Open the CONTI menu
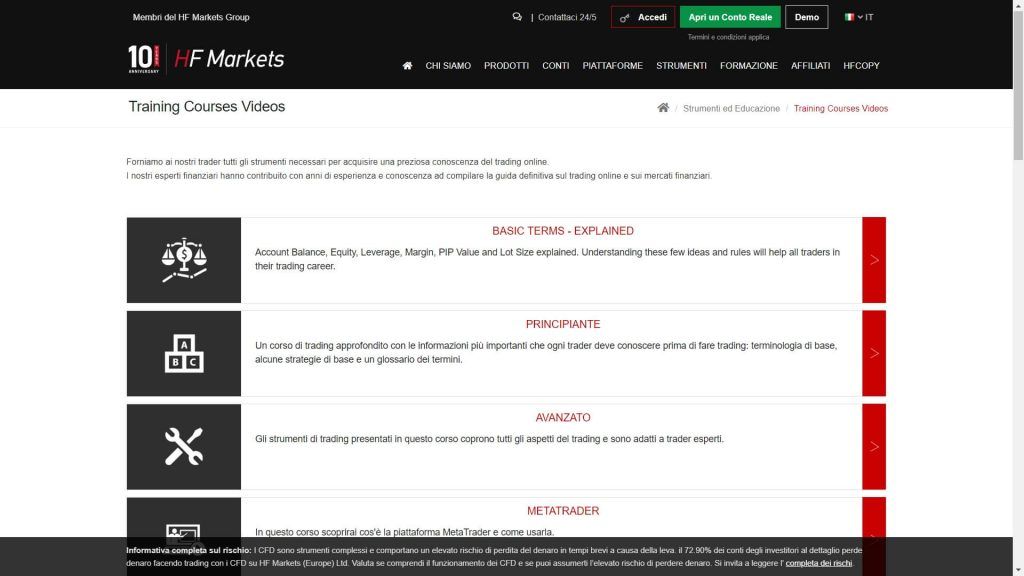1024x576 pixels. point(556,66)
